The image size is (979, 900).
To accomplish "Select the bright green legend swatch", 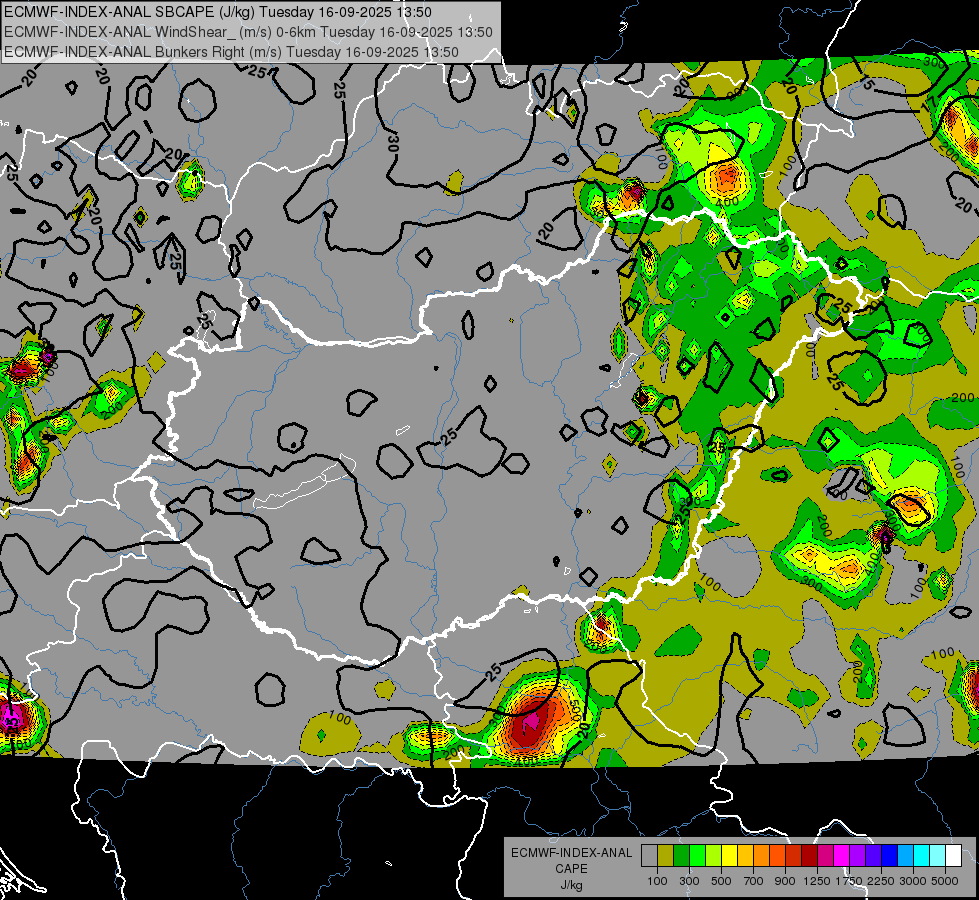I will [697, 855].
